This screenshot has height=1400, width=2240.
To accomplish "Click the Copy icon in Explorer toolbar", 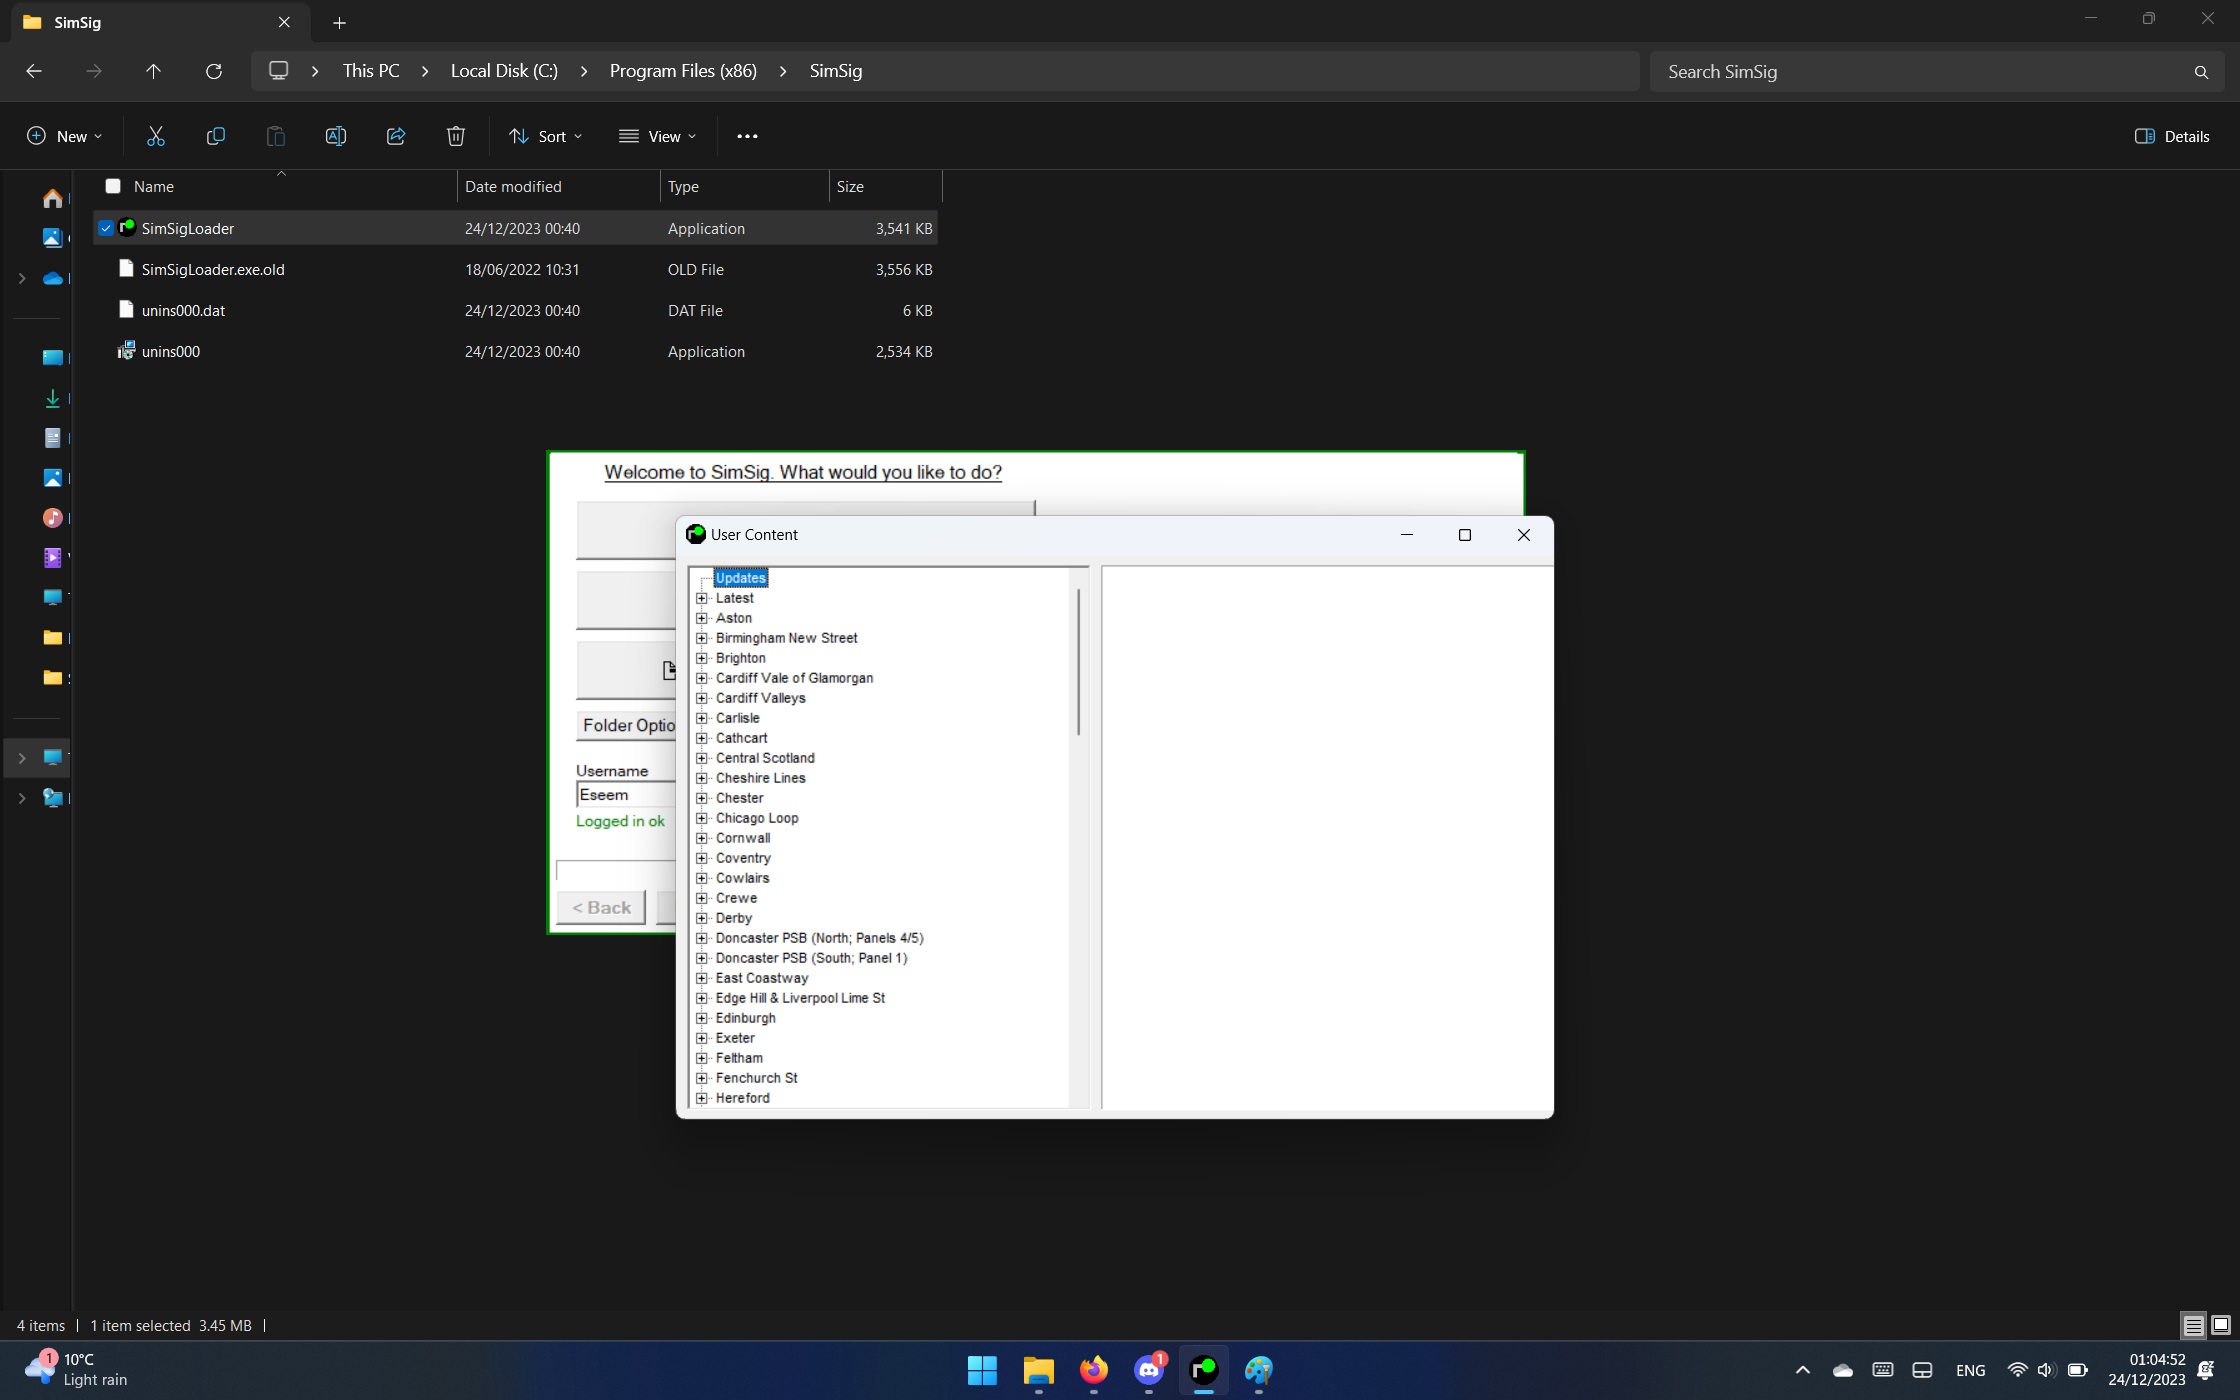I will click(215, 136).
